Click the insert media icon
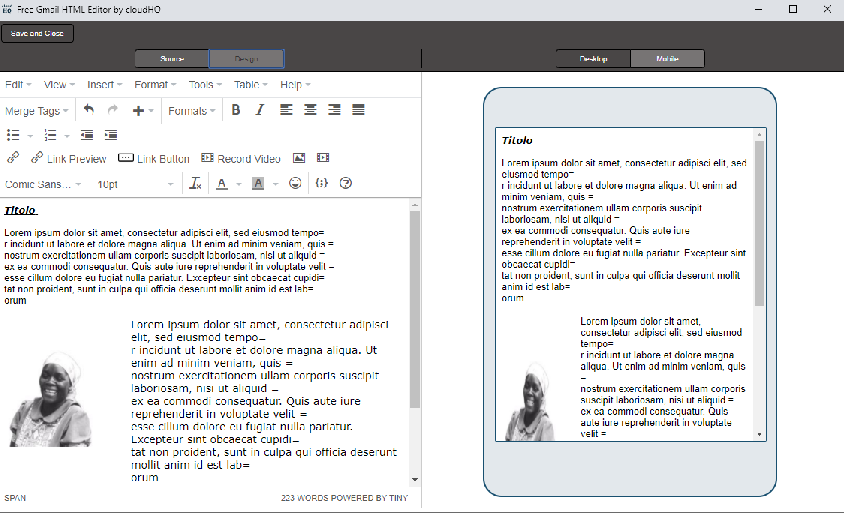850x514 pixels. [x=323, y=158]
